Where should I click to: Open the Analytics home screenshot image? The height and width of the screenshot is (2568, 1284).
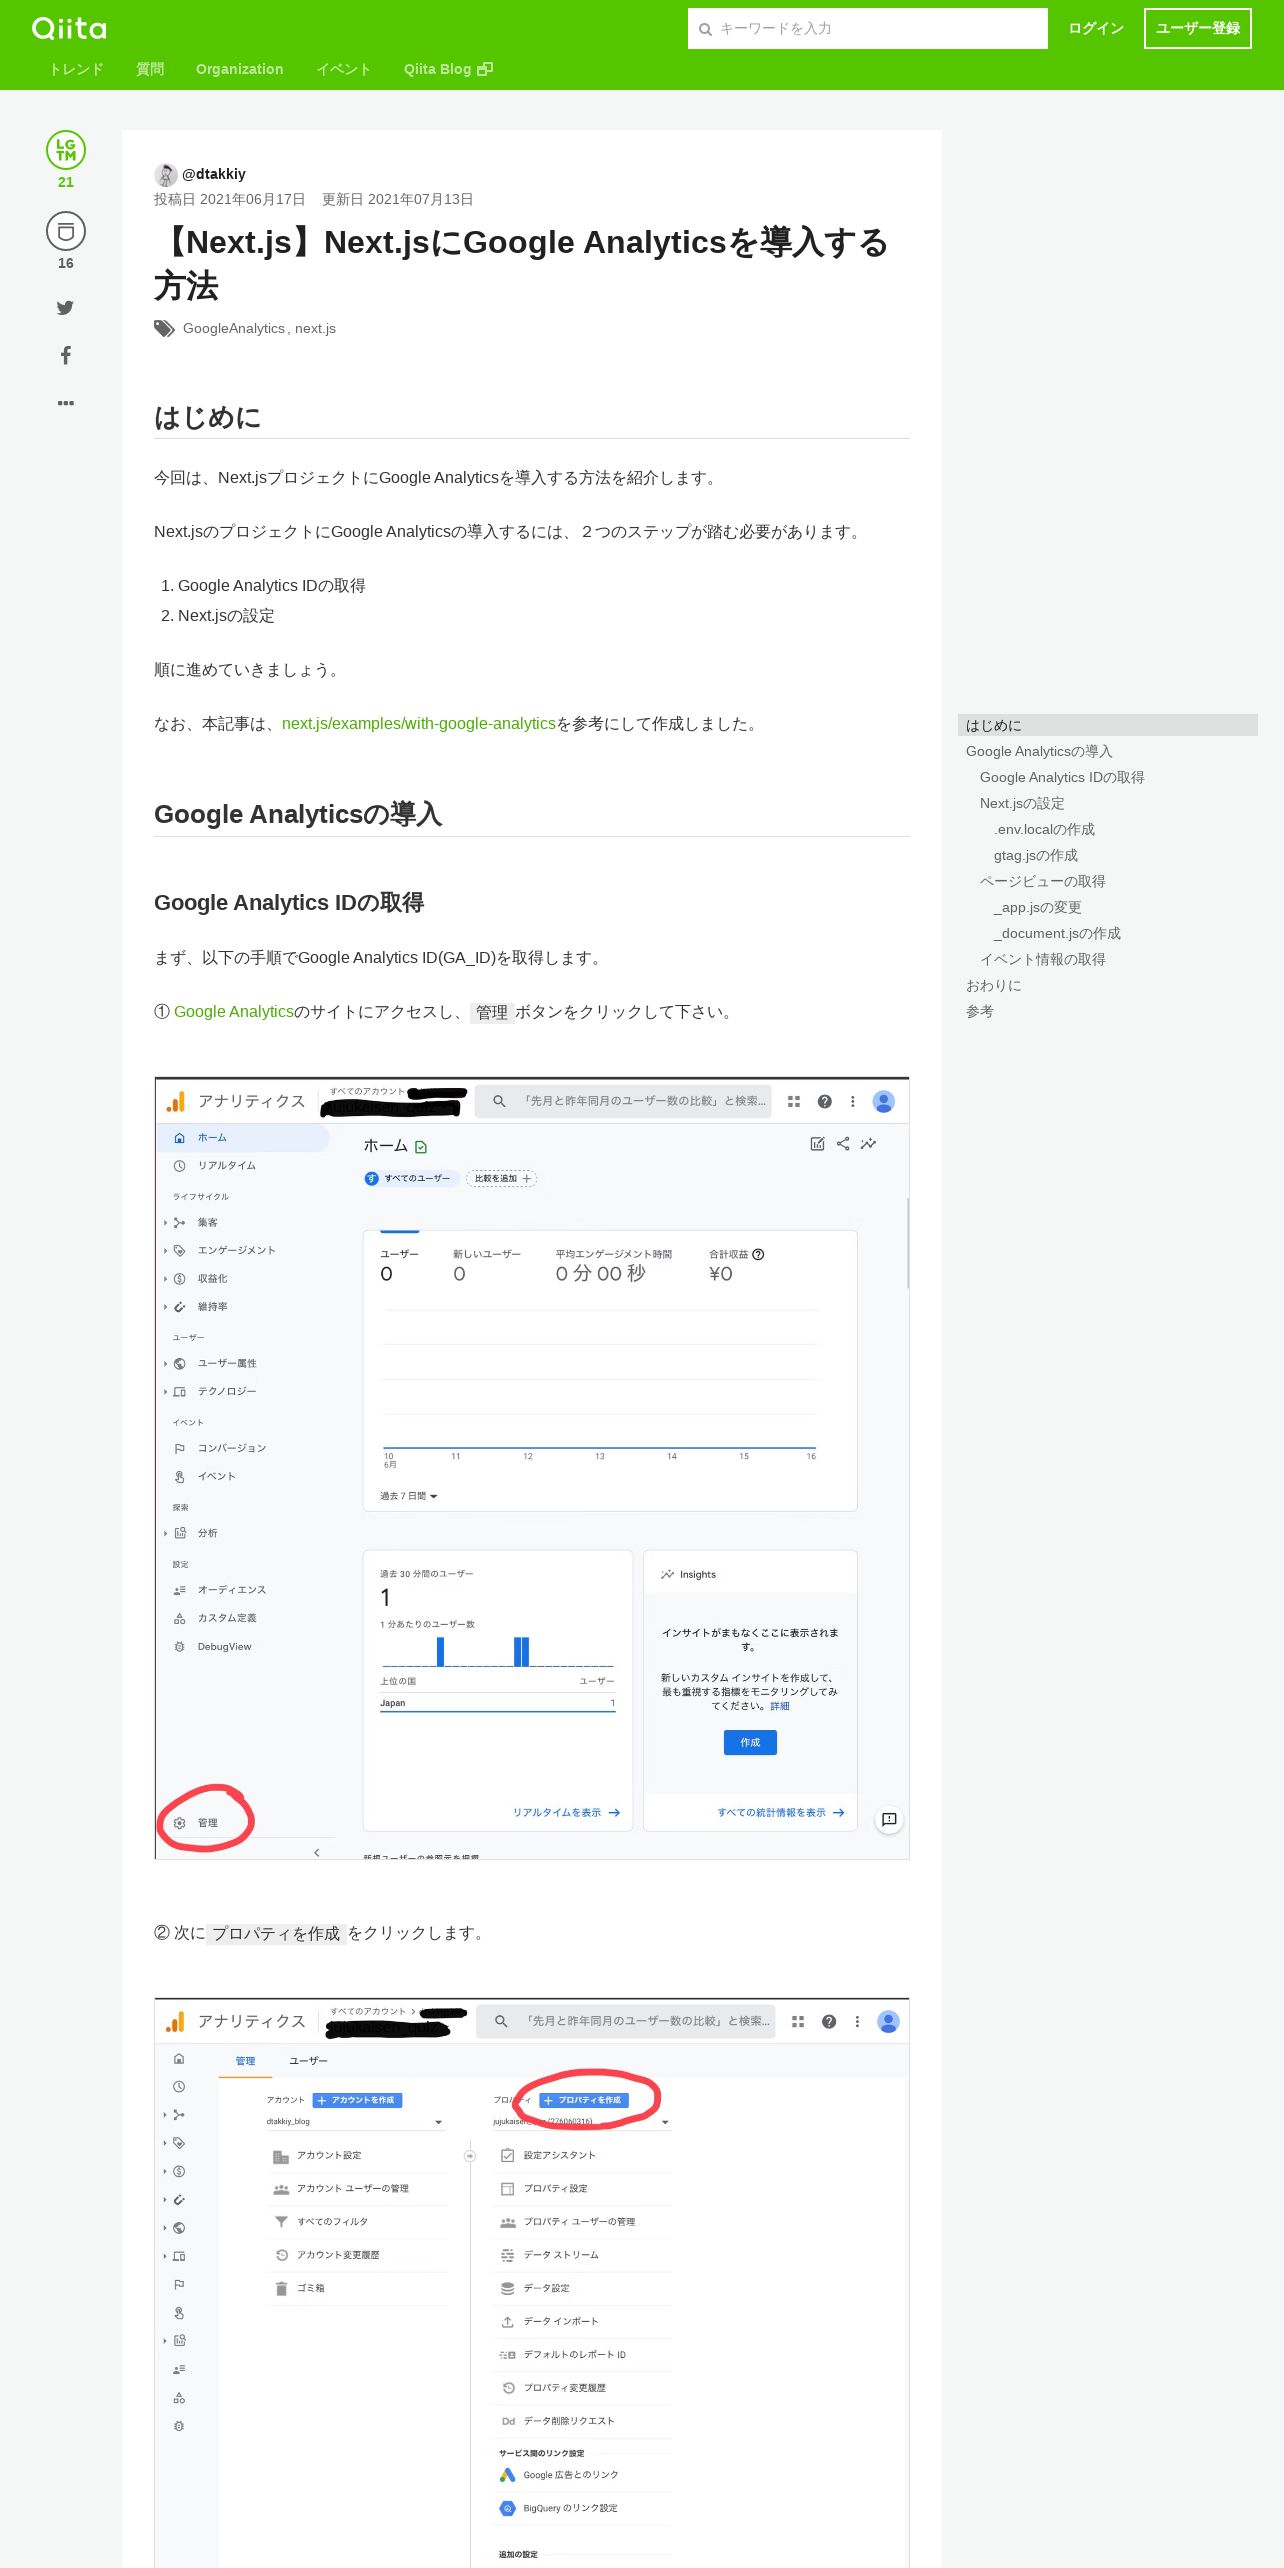[x=532, y=1468]
